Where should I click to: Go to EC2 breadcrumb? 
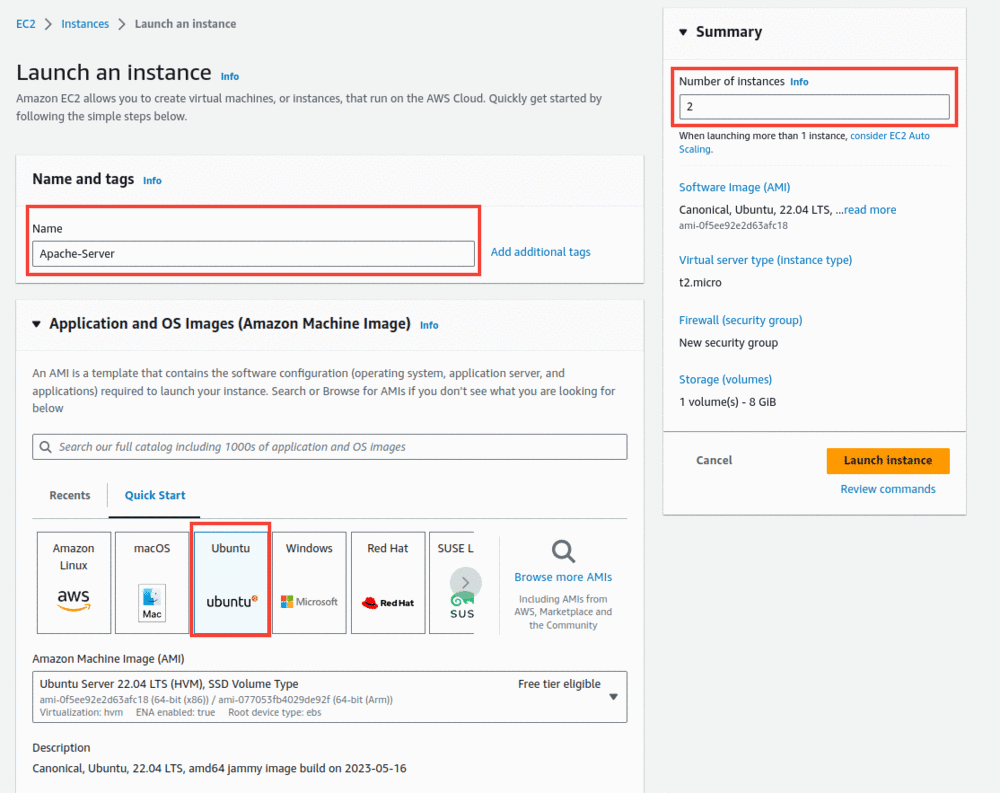(26, 24)
